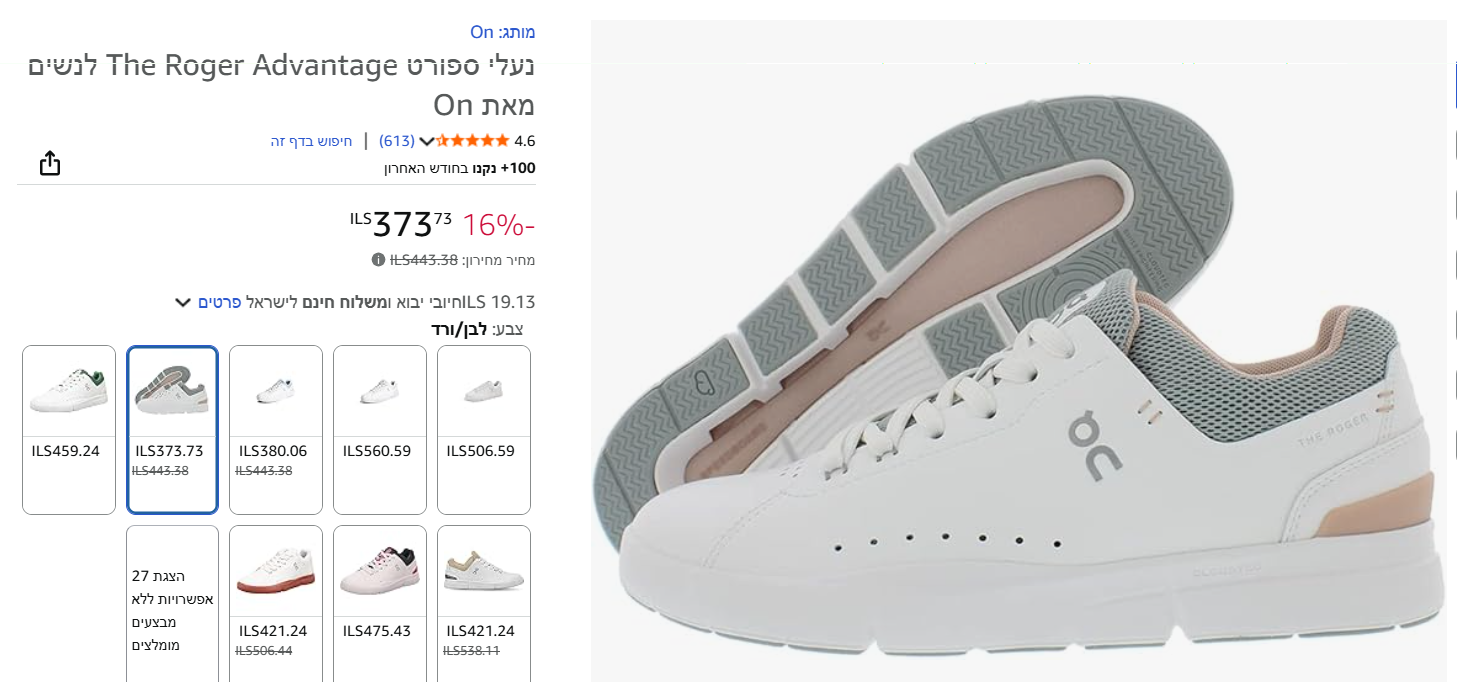Viewport: 1457px width, 682px height.
Task: Select the ILS373.73 white/rose color swatch
Action: [x=172, y=429]
